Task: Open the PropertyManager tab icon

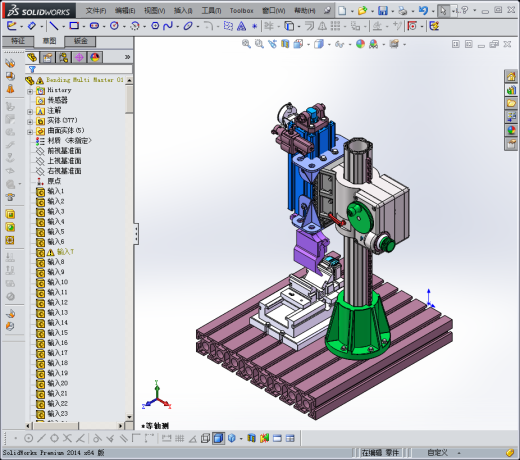Action: pos(47,58)
